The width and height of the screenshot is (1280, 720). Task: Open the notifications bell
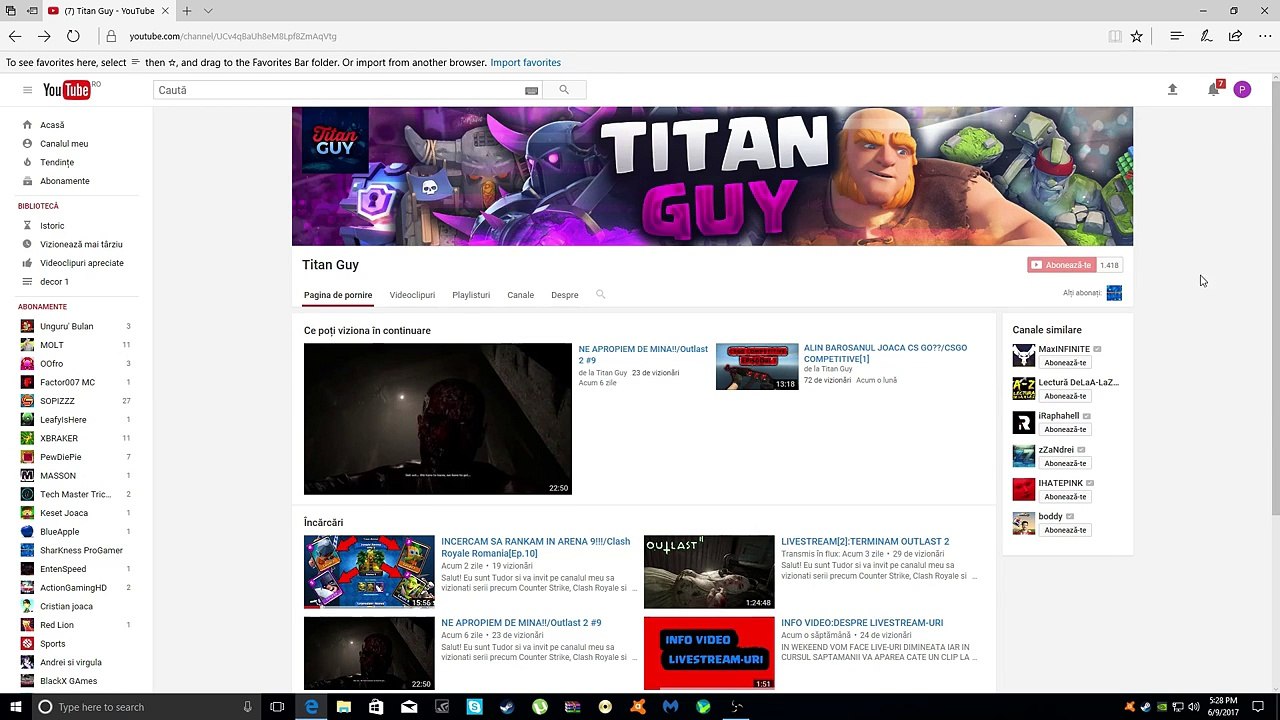(x=1214, y=89)
